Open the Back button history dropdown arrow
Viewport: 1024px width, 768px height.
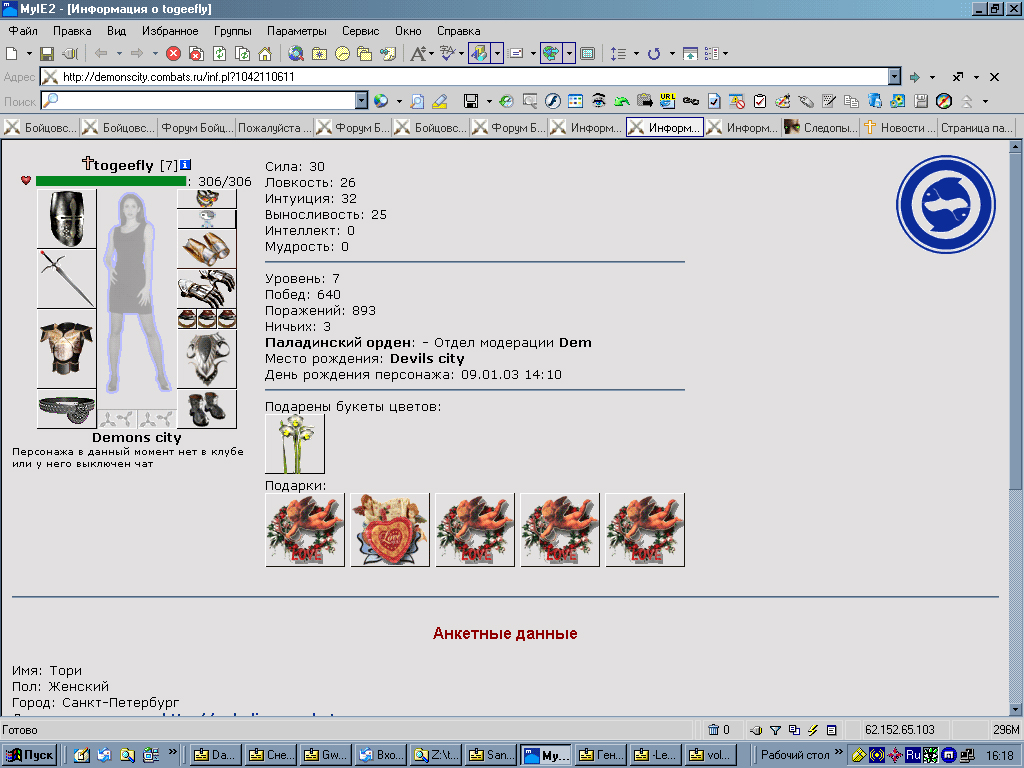tap(119, 54)
